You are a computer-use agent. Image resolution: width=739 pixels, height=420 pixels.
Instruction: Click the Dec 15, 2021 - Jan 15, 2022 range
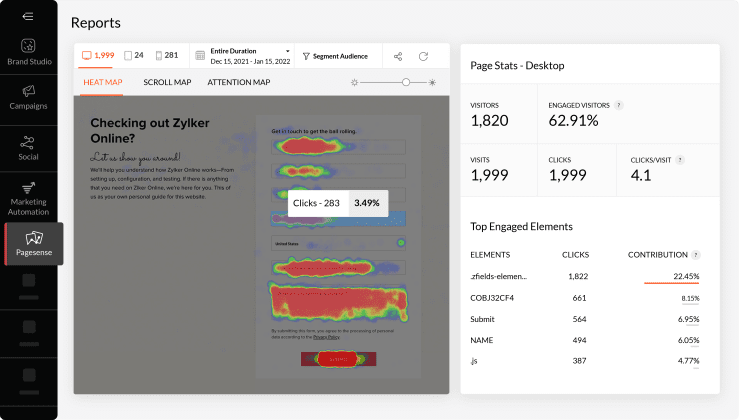tap(250, 61)
